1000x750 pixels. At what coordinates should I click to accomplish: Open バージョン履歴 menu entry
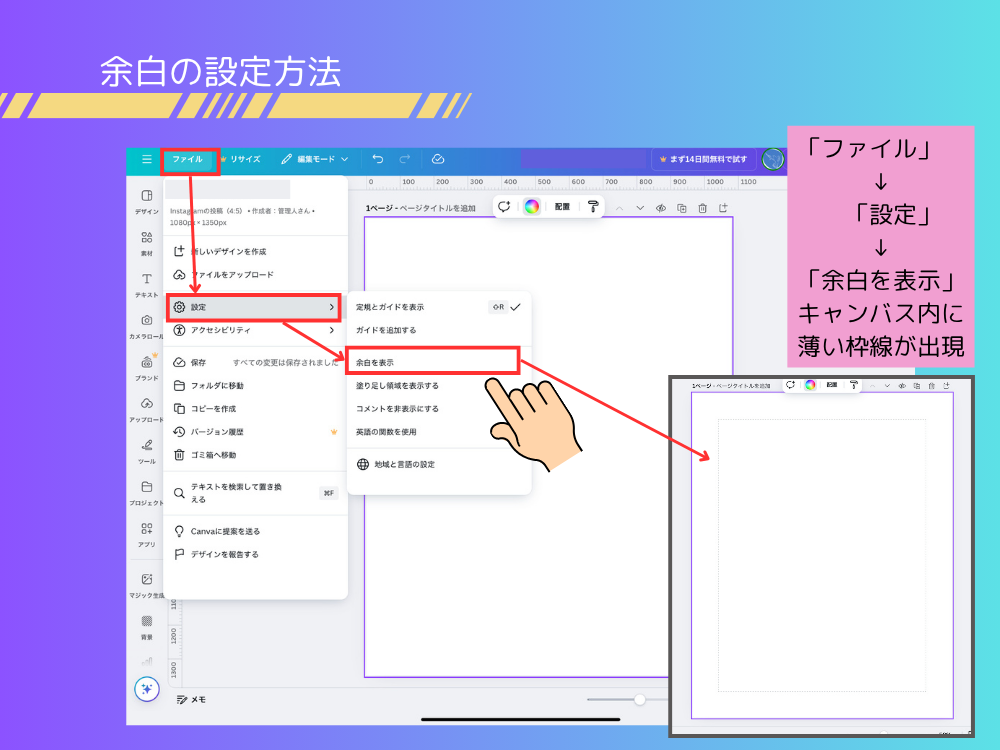pos(255,432)
